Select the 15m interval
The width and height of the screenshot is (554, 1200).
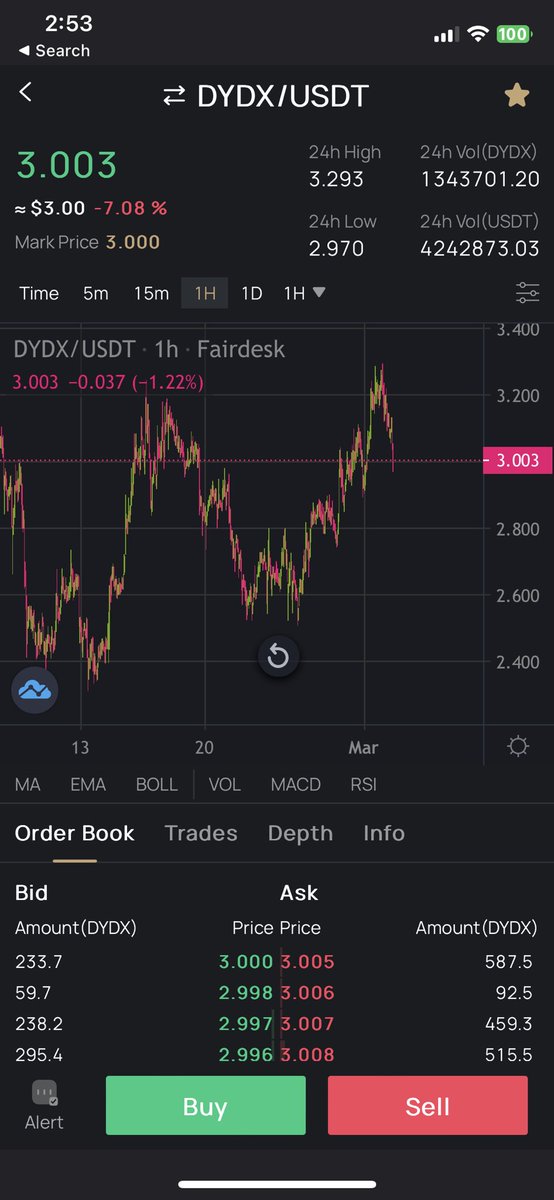coord(151,293)
